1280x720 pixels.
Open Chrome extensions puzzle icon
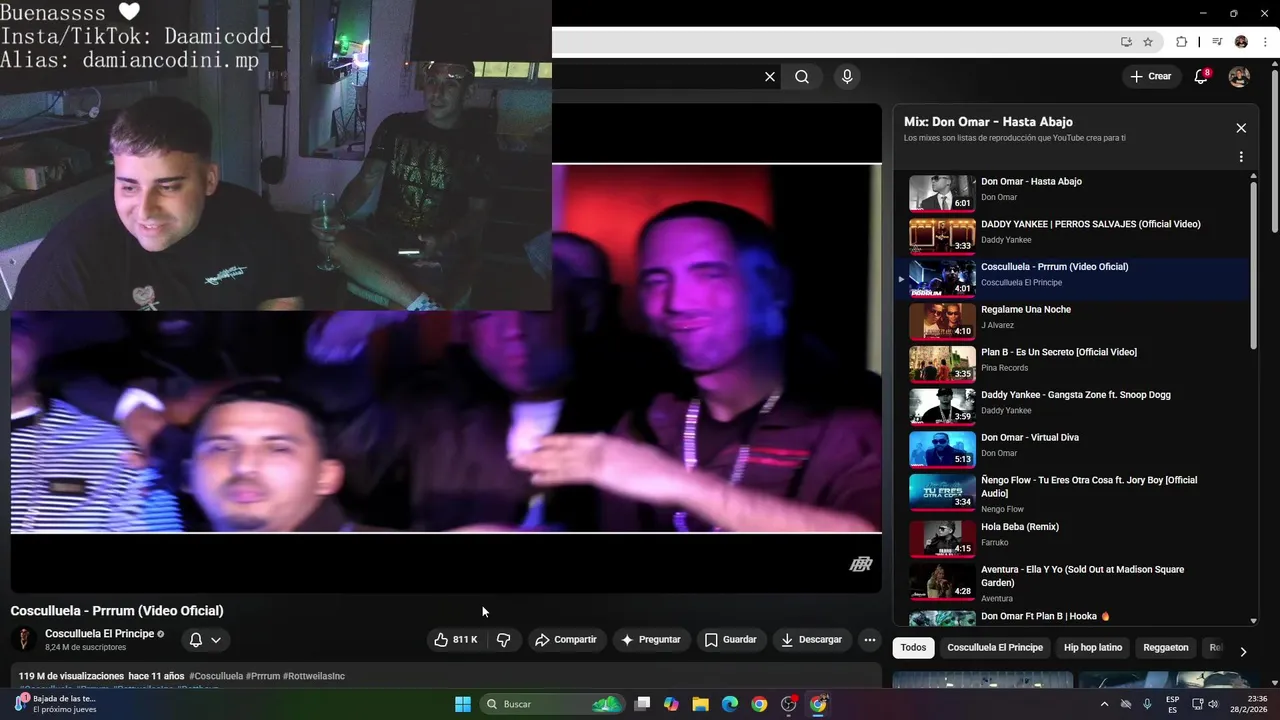pos(1181,42)
